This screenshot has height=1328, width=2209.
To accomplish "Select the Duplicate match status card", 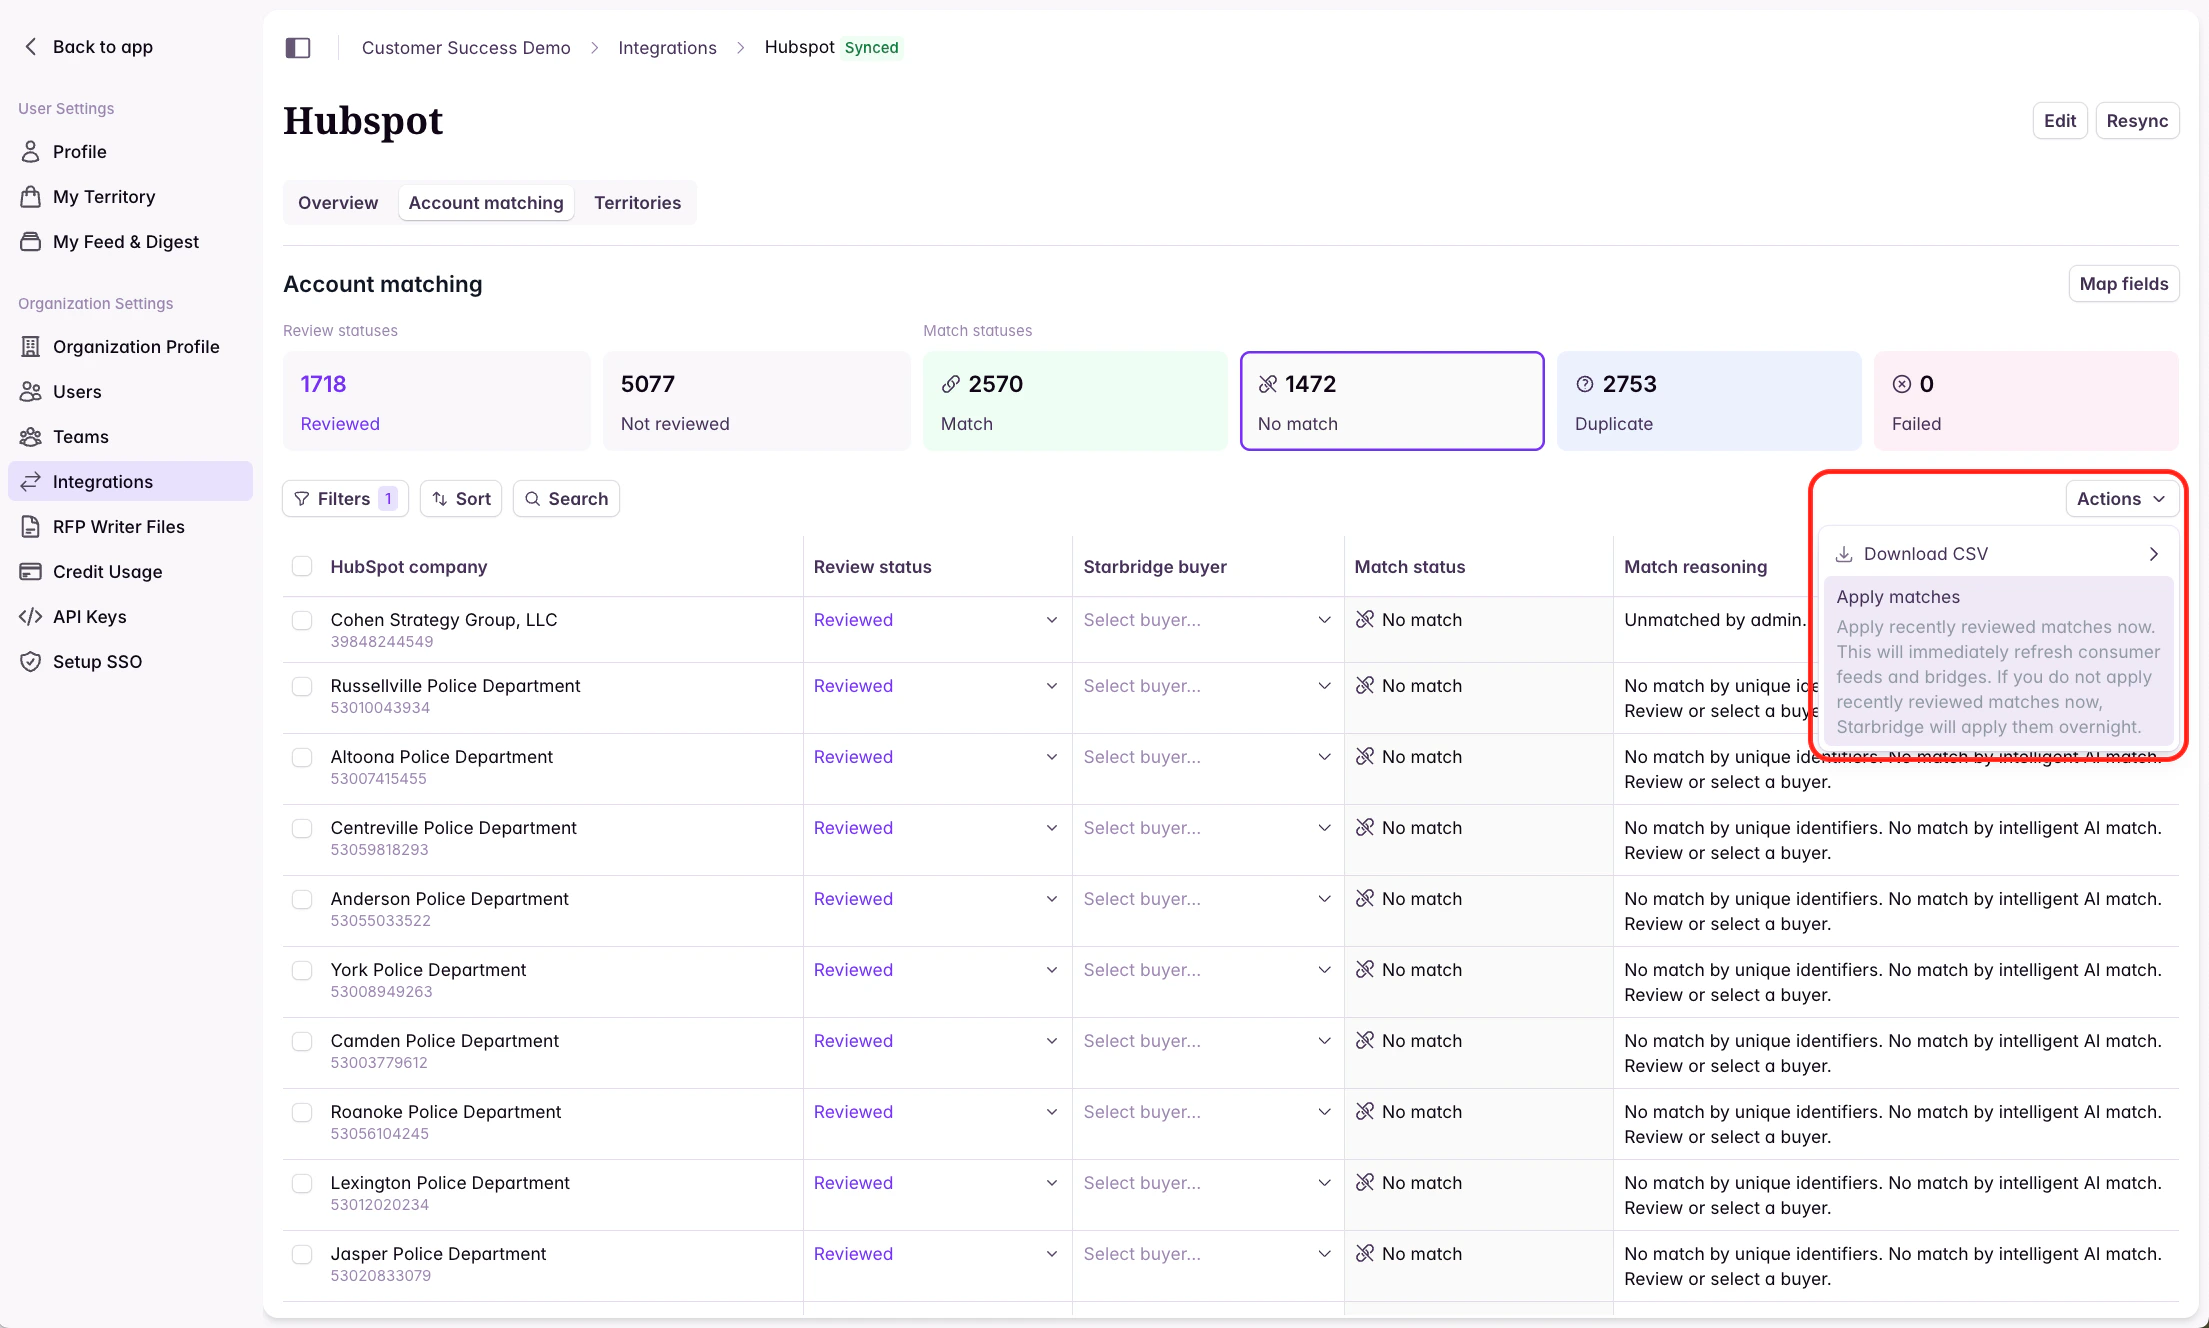I will (1708, 401).
